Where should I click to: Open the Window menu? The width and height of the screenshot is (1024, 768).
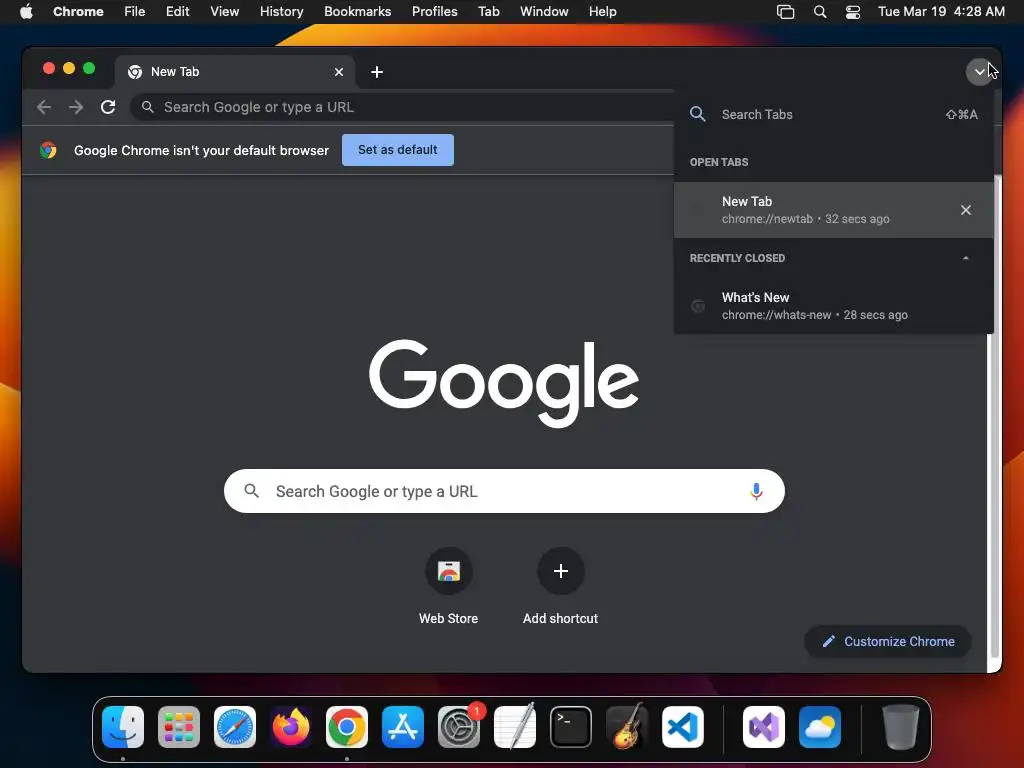click(x=544, y=11)
